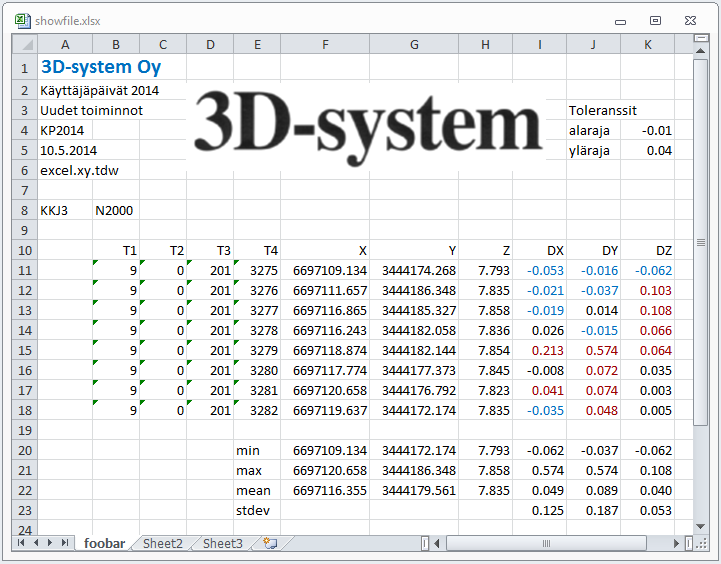Select the yläraja value 0.04

point(647,150)
